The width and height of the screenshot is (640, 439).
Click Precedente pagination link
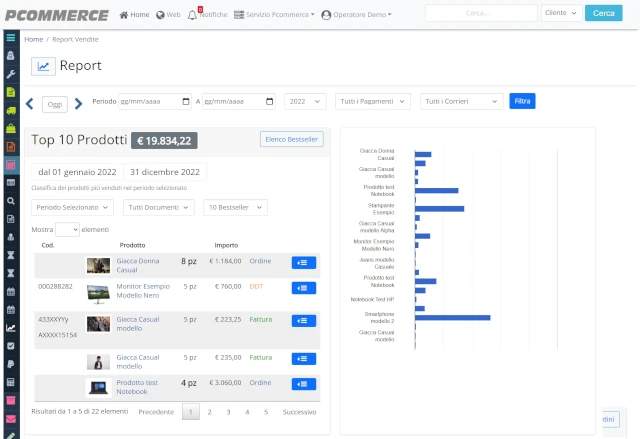click(x=156, y=412)
